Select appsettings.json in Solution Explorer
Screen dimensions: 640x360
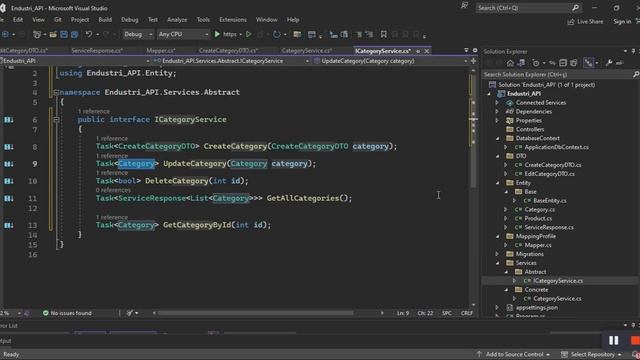[536, 307]
